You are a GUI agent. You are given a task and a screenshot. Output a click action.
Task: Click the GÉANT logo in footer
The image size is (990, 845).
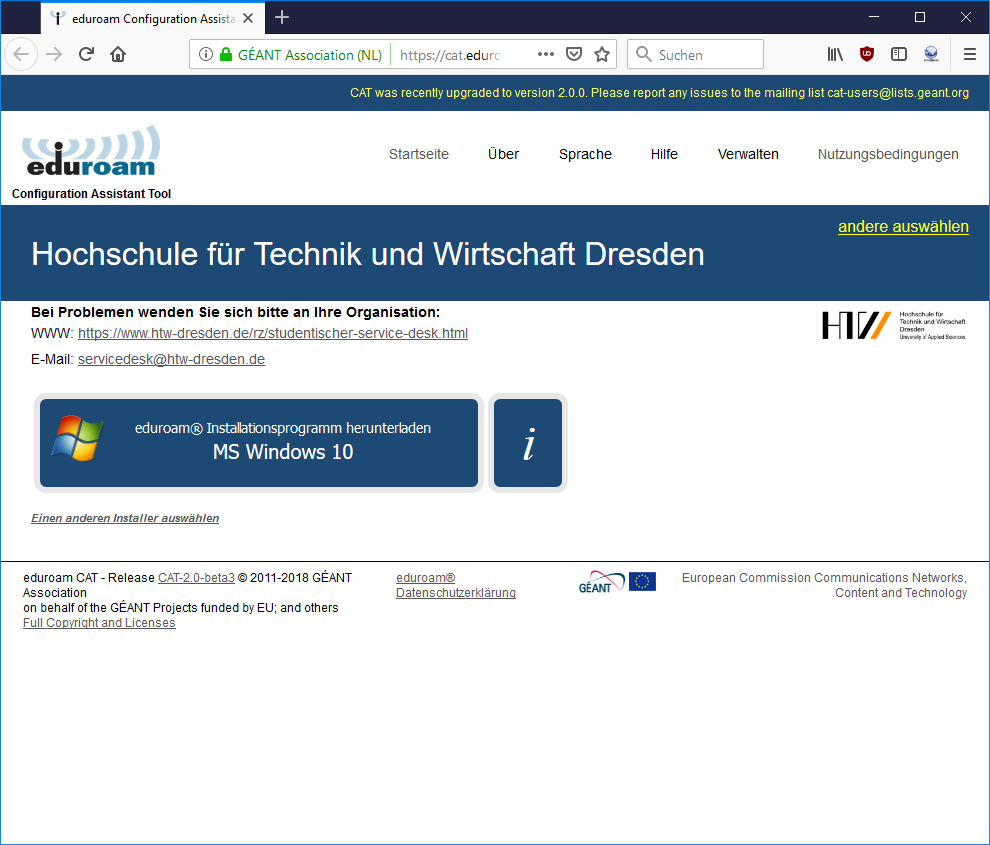(601, 582)
